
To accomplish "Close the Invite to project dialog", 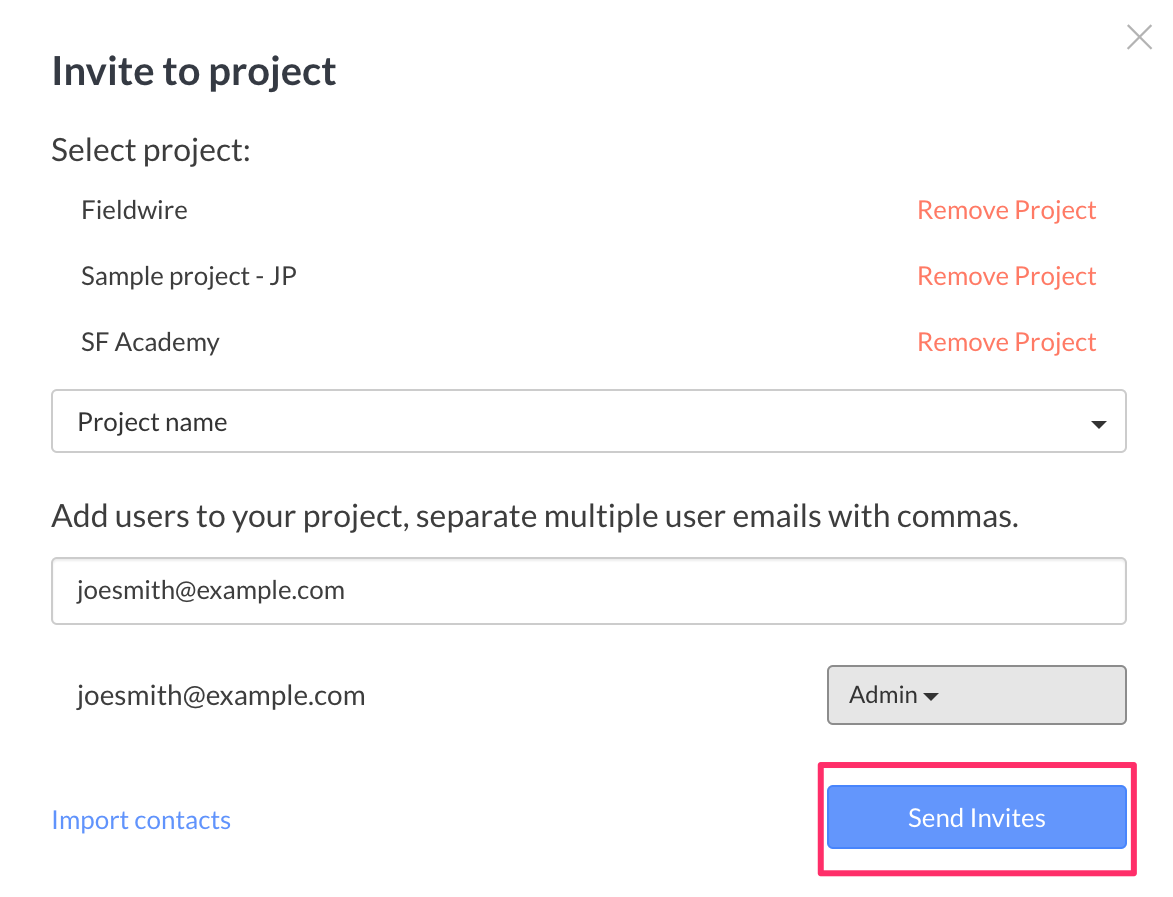I will click(1139, 37).
